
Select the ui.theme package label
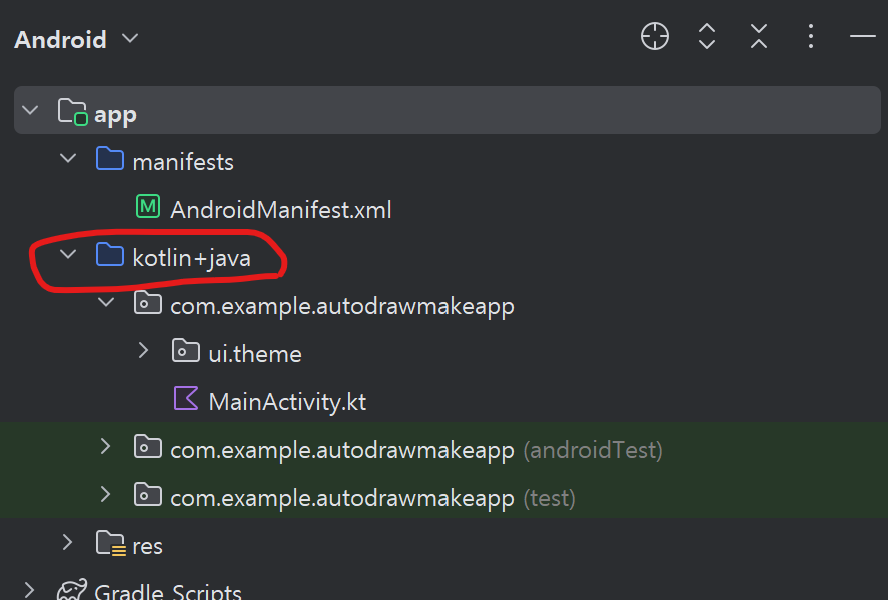point(255,354)
